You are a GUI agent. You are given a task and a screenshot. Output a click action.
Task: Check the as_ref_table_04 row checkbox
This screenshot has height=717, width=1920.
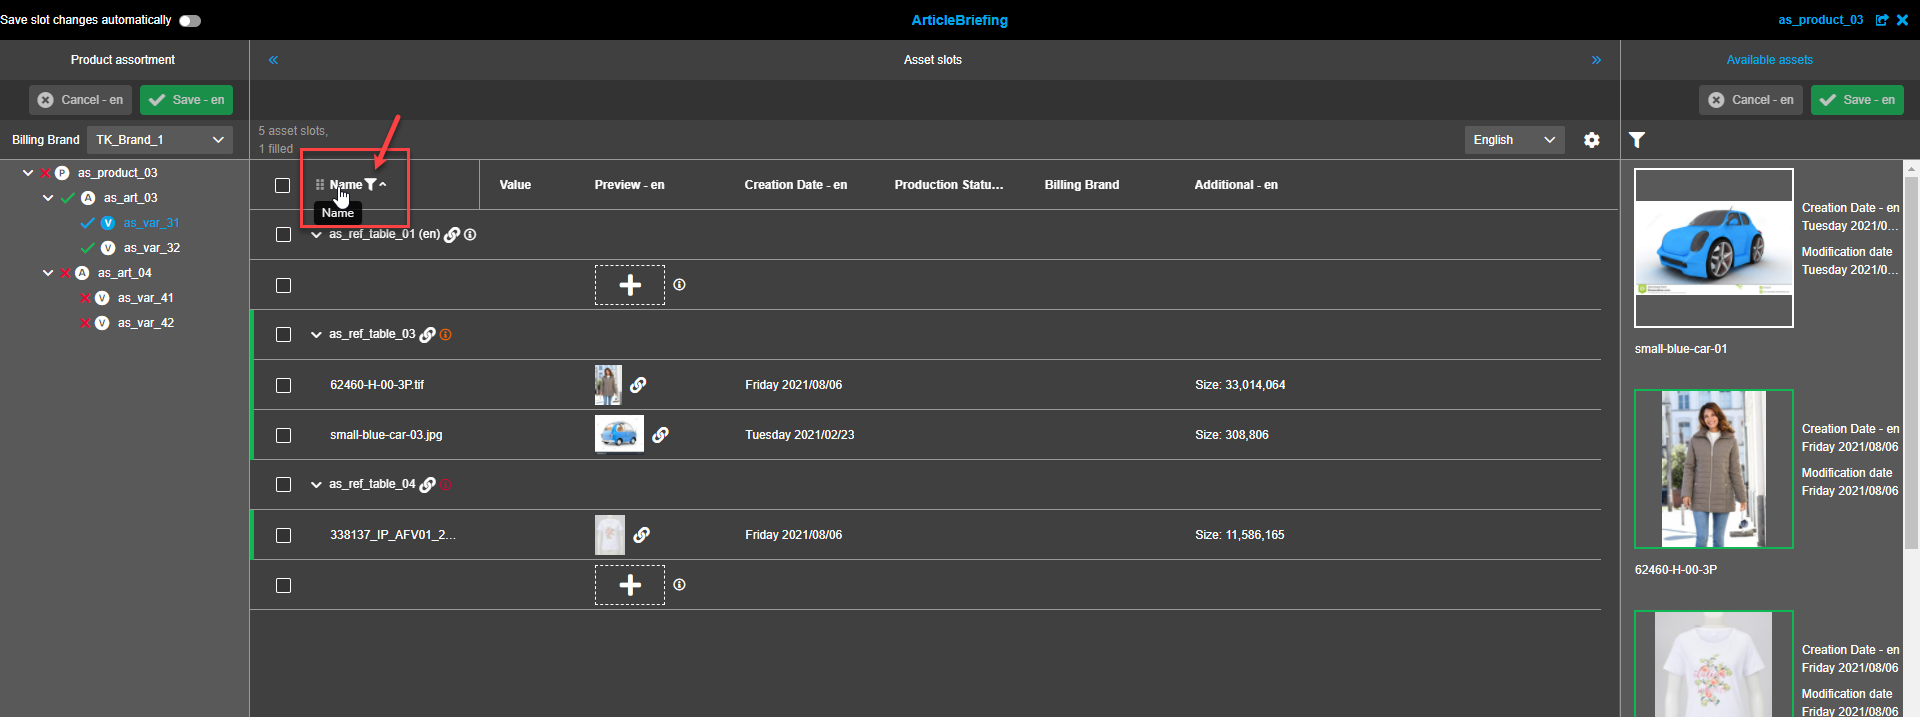(x=283, y=485)
